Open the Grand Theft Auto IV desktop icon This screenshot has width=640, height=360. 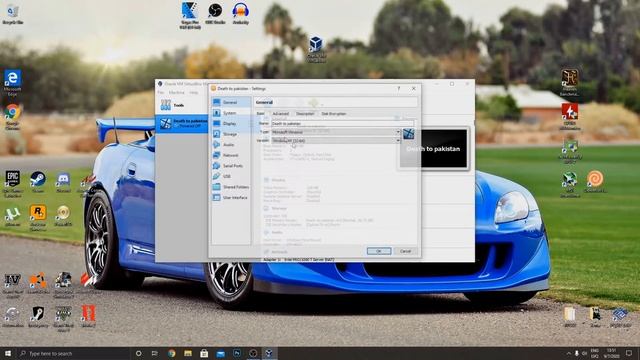(13, 286)
